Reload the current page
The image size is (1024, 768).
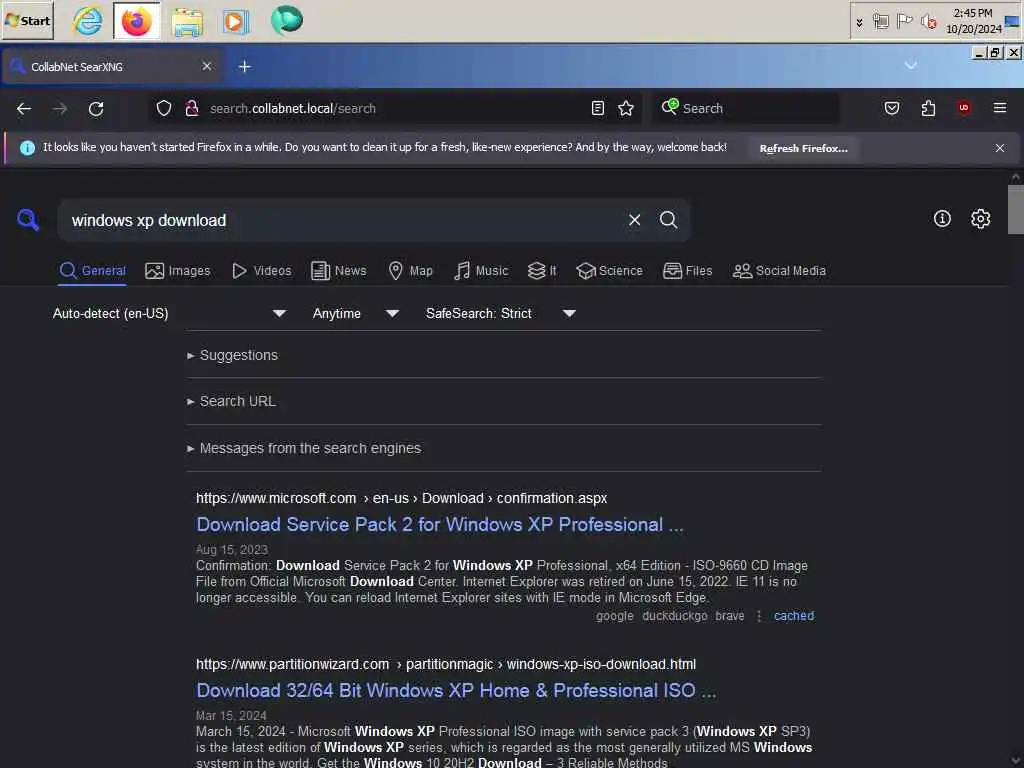point(96,108)
